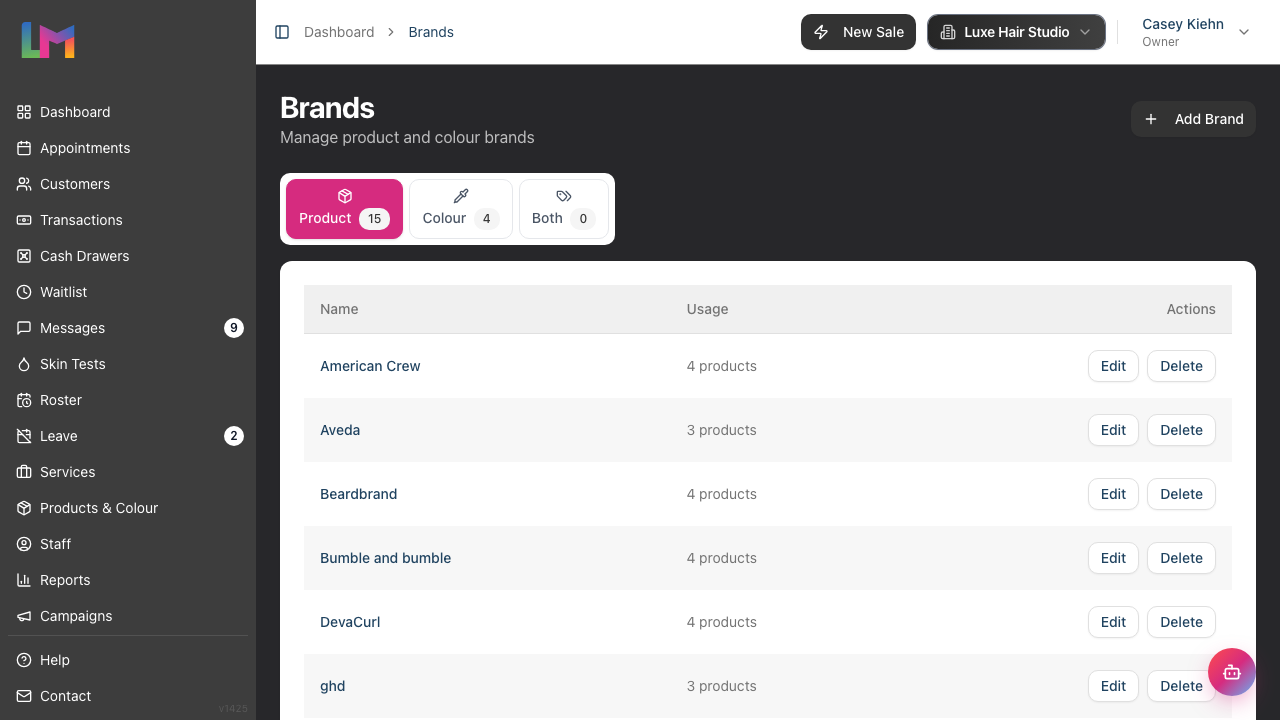Delete the American Crew brand

[x=1181, y=366]
